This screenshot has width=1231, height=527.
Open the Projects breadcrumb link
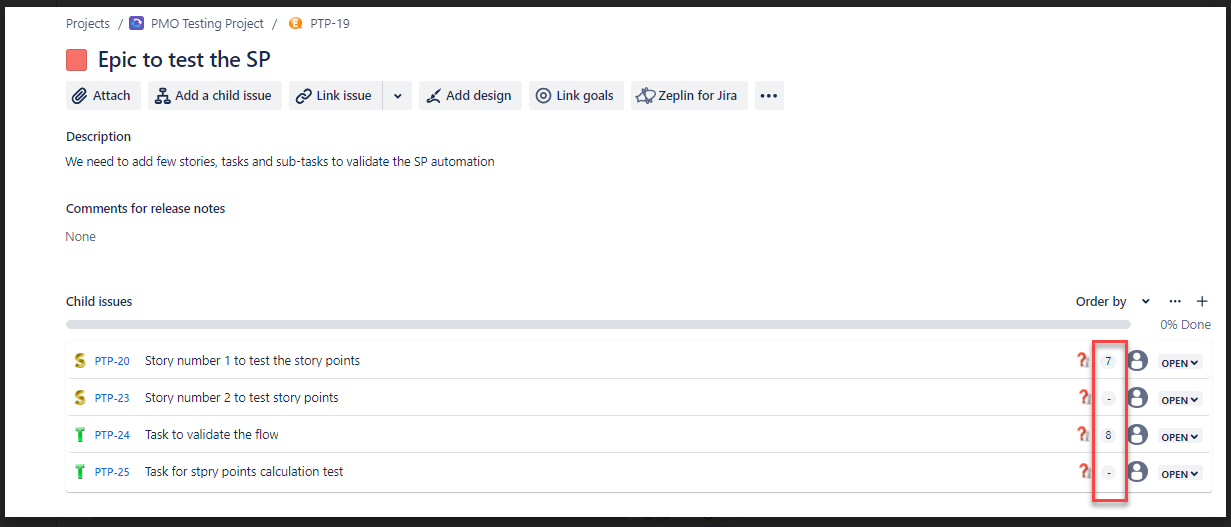pyautogui.click(x=88, y=23)
